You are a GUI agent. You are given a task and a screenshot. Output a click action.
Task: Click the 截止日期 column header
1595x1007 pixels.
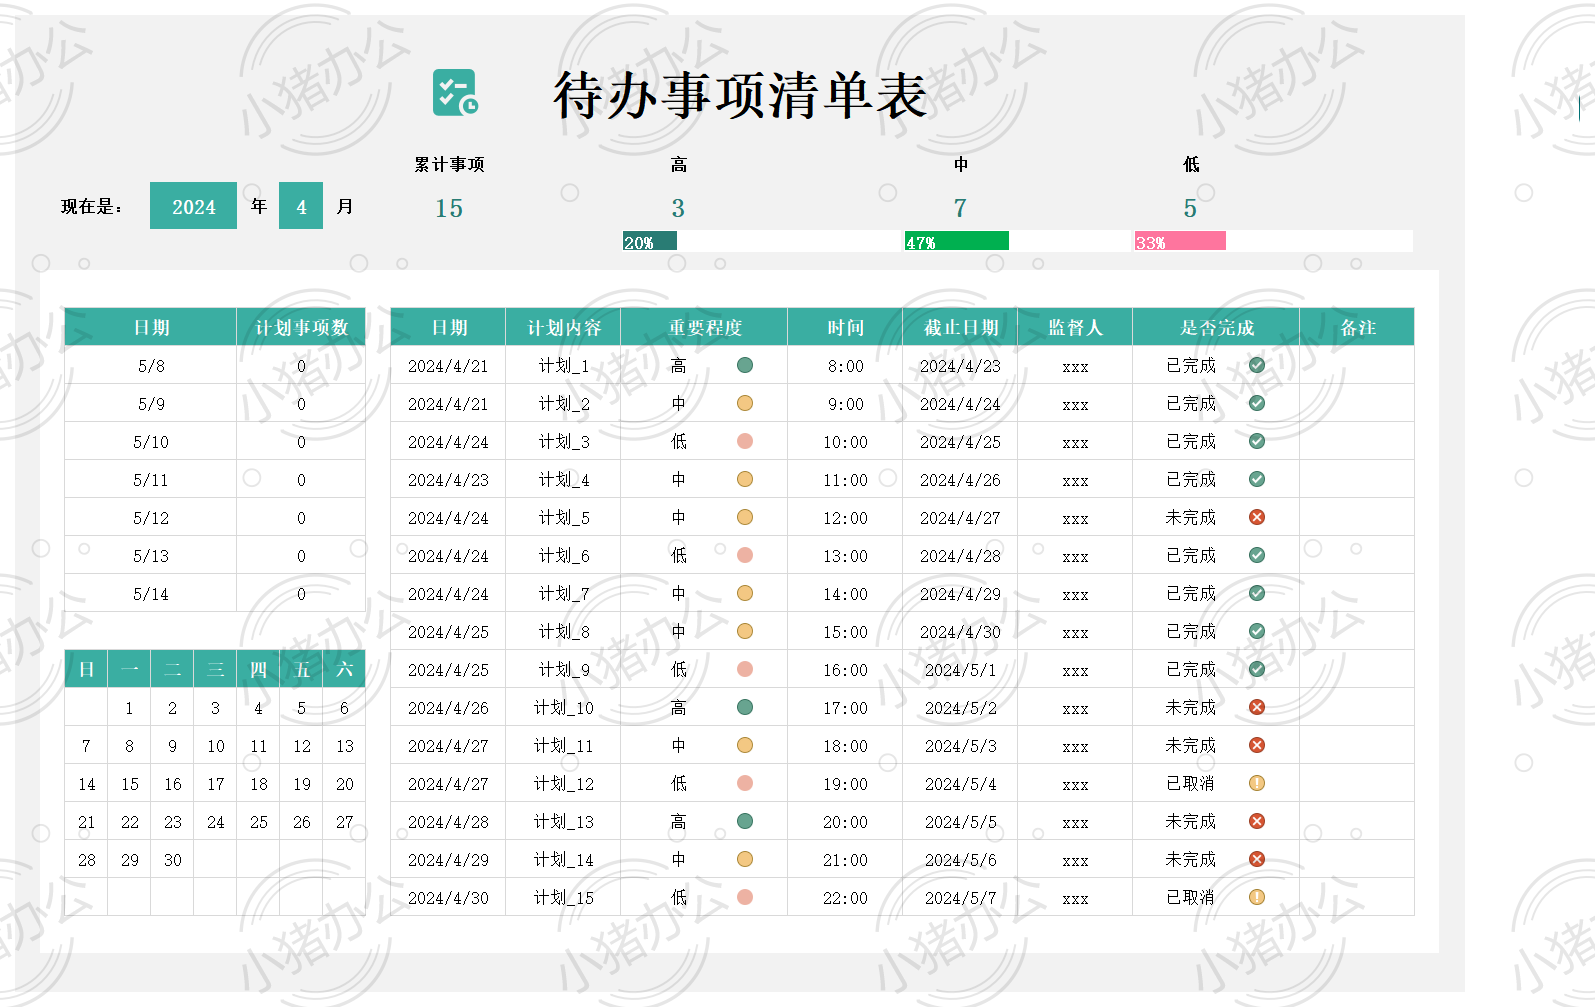click(x=961, y=327)
